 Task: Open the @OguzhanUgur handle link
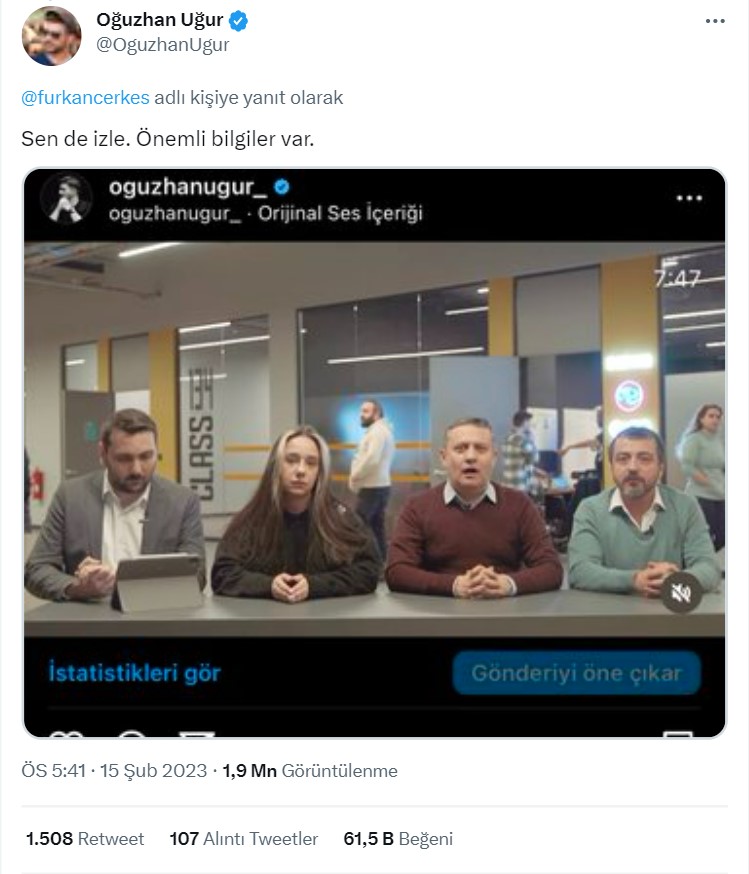point(162,45)
